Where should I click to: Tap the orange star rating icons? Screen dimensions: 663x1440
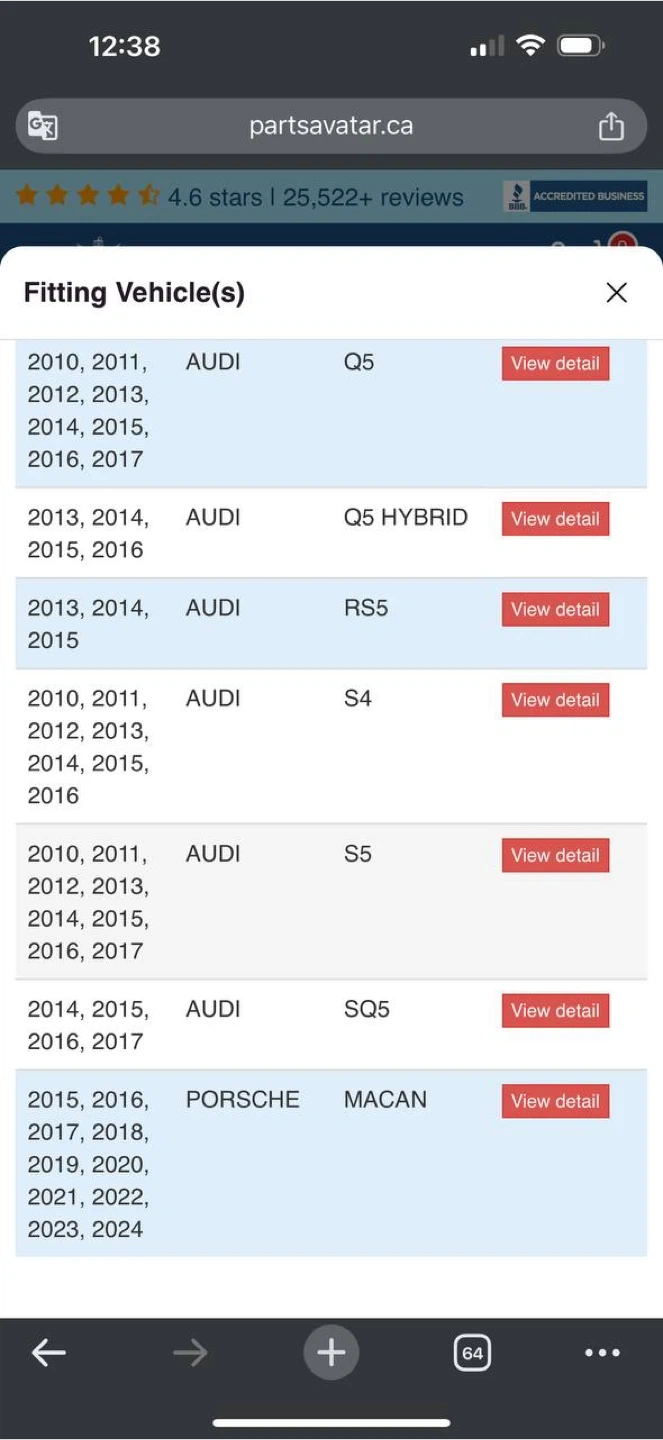(x=87, y=196)
